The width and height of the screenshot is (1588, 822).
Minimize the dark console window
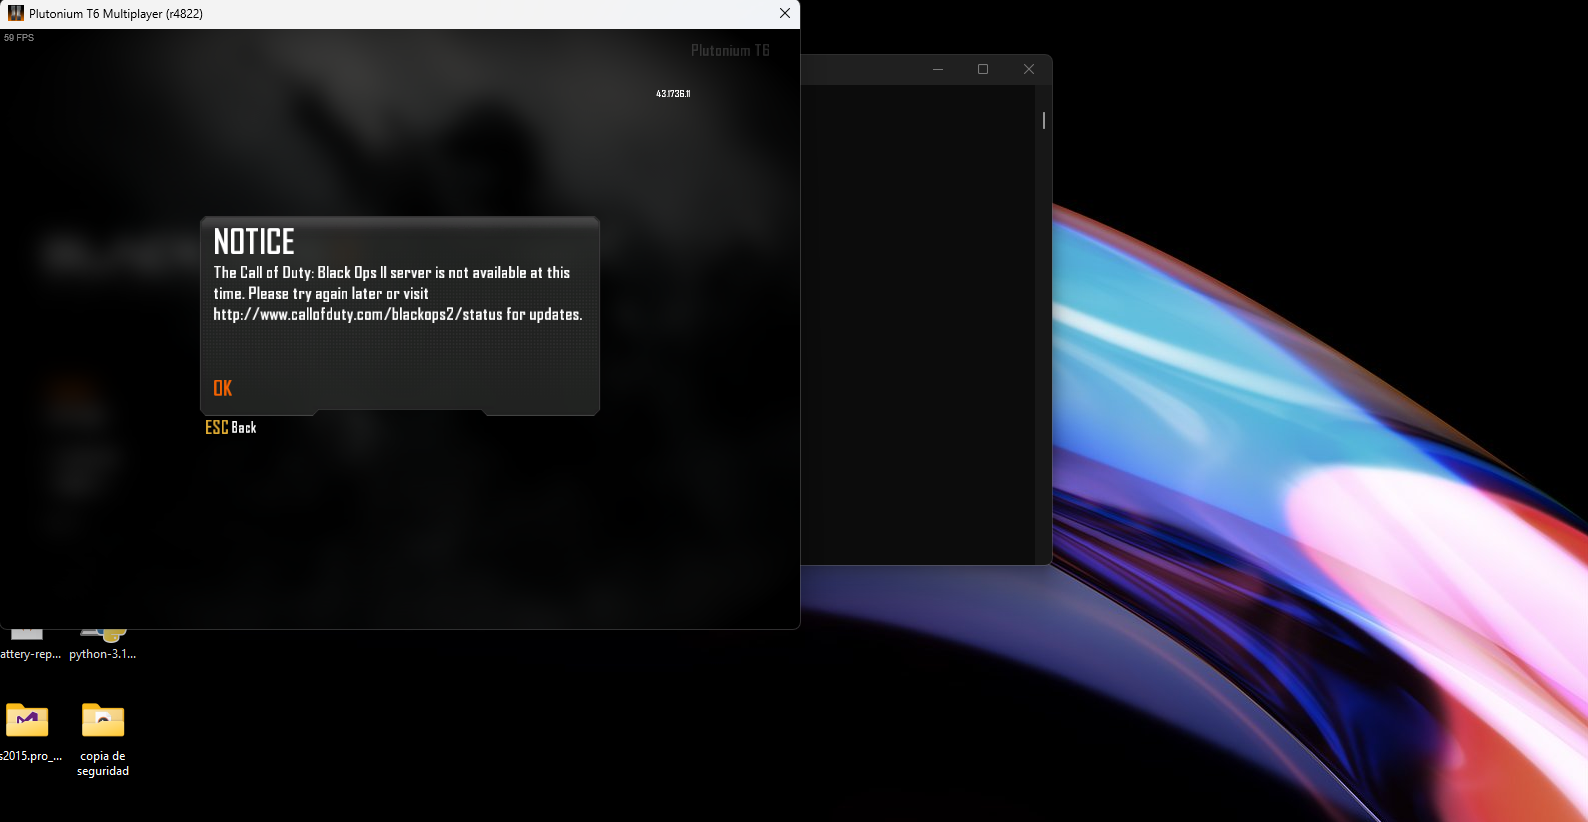click(x=938, y=69)
